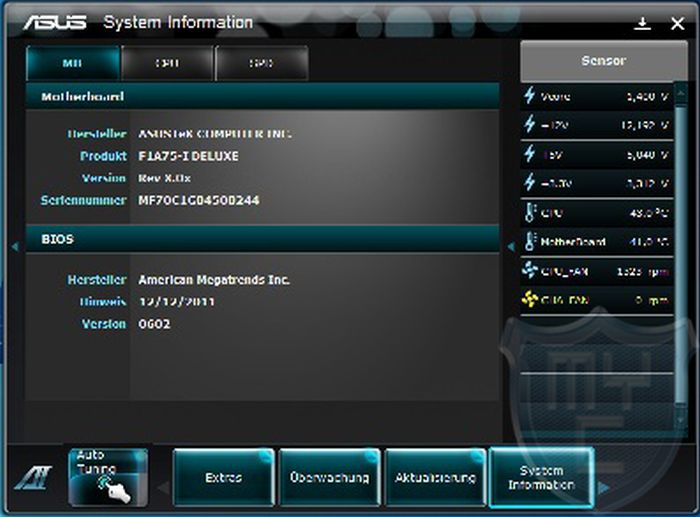Click the American Megatrends Inc. text
The width and height of the screenshot is (700, 517).
click(214, 280)
